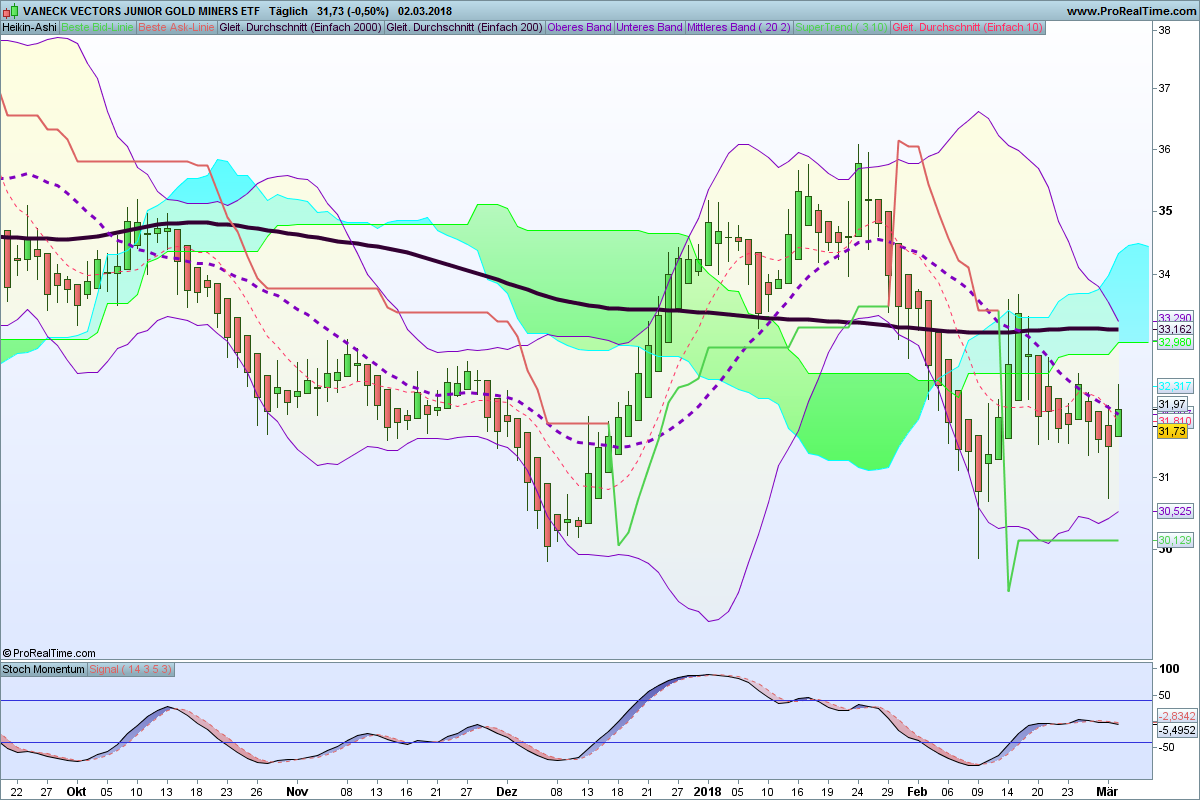Click Mittleres Band (20 2) label

click(x=739, y=27)
